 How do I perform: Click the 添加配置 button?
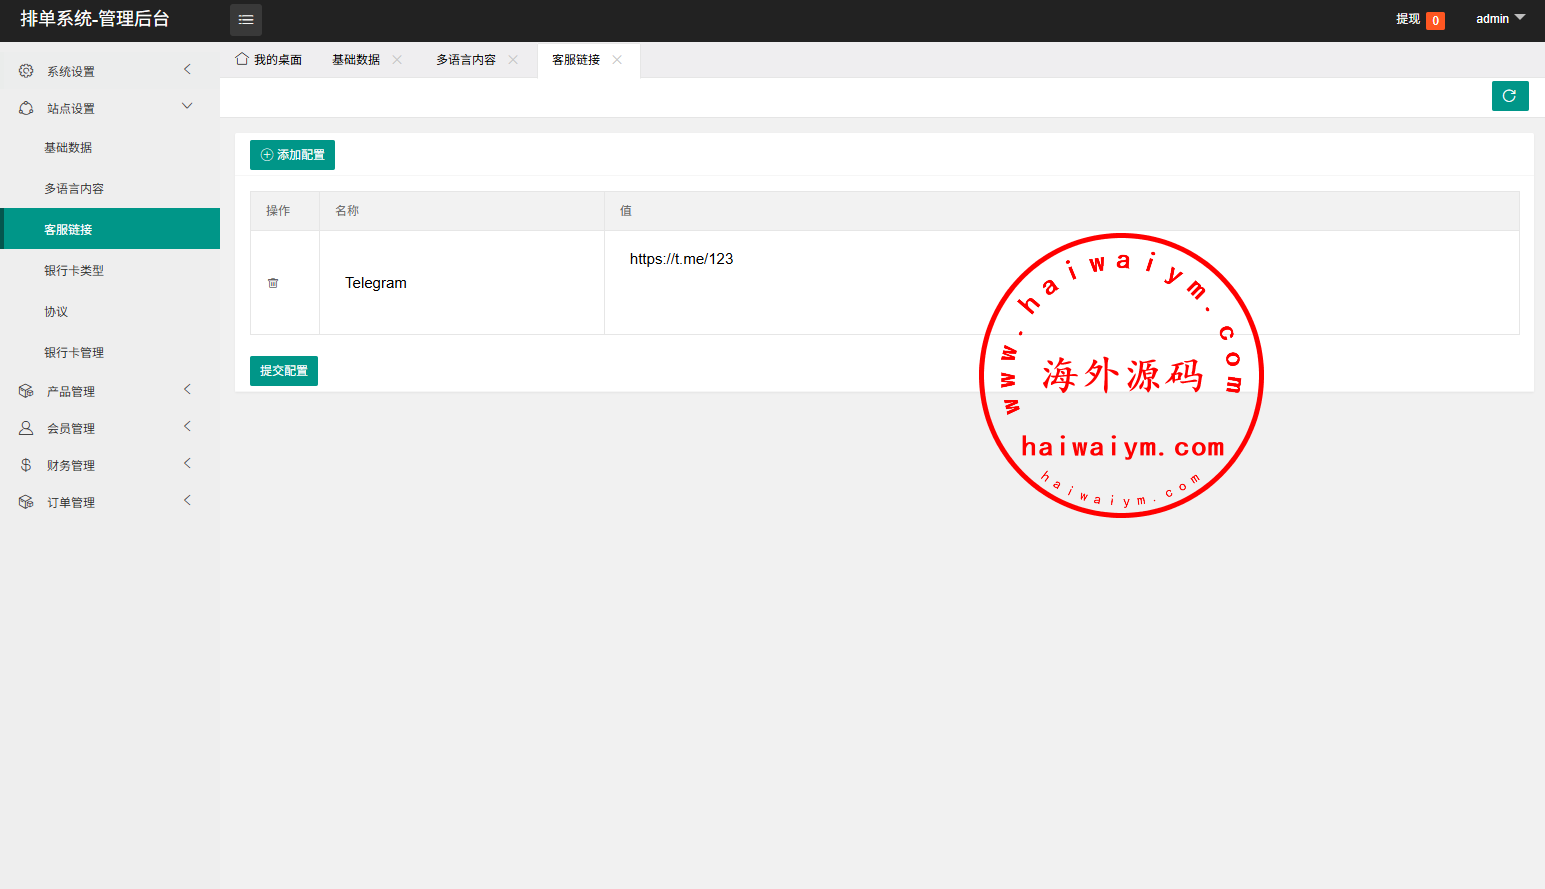click(x=292, y=155)
